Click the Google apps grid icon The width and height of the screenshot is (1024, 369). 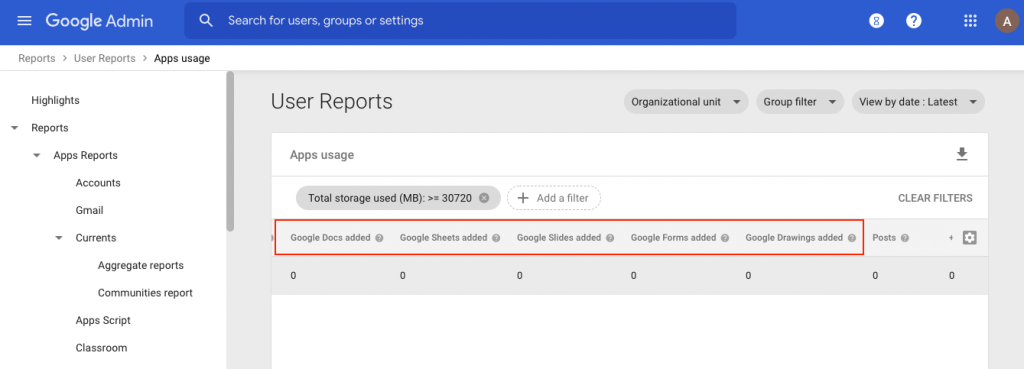click(970, 21)
